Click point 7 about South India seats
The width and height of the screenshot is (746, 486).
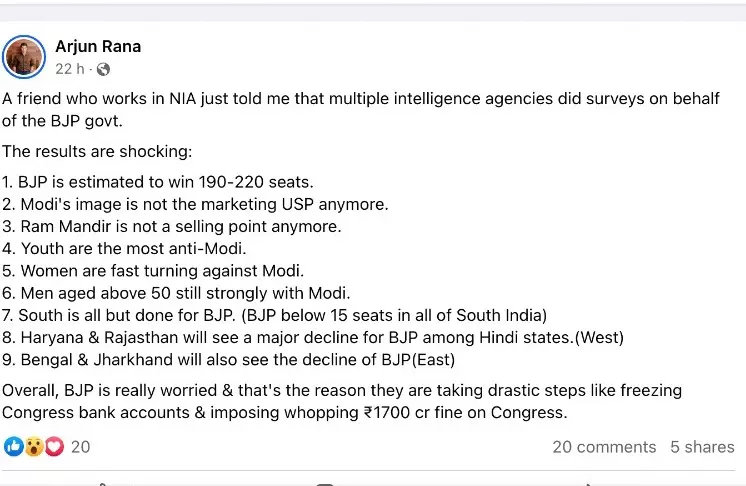click(x=275, y=315)
